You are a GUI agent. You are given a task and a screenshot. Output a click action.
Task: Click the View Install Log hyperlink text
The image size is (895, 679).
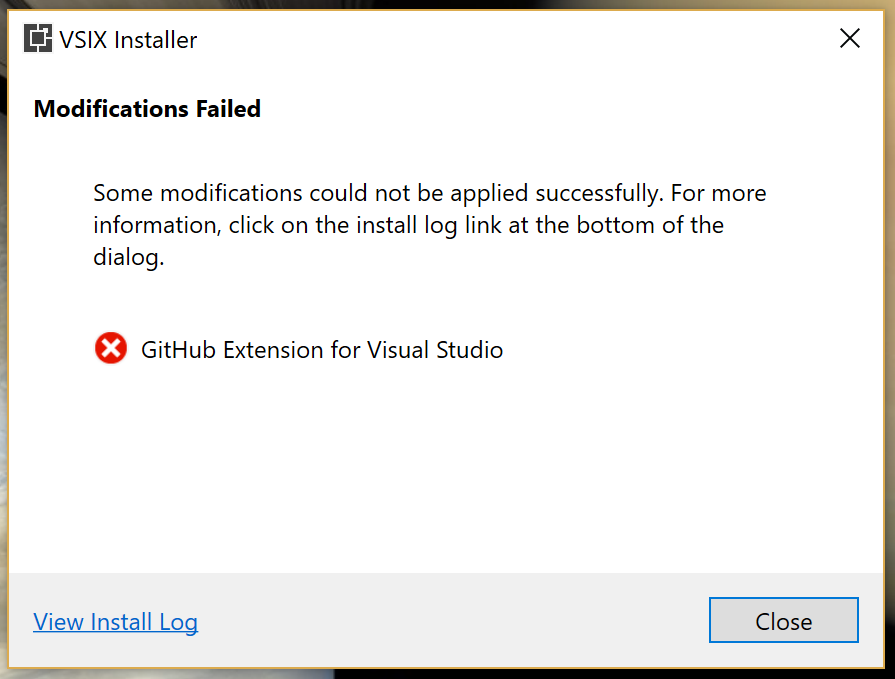(x=115, y=621)
